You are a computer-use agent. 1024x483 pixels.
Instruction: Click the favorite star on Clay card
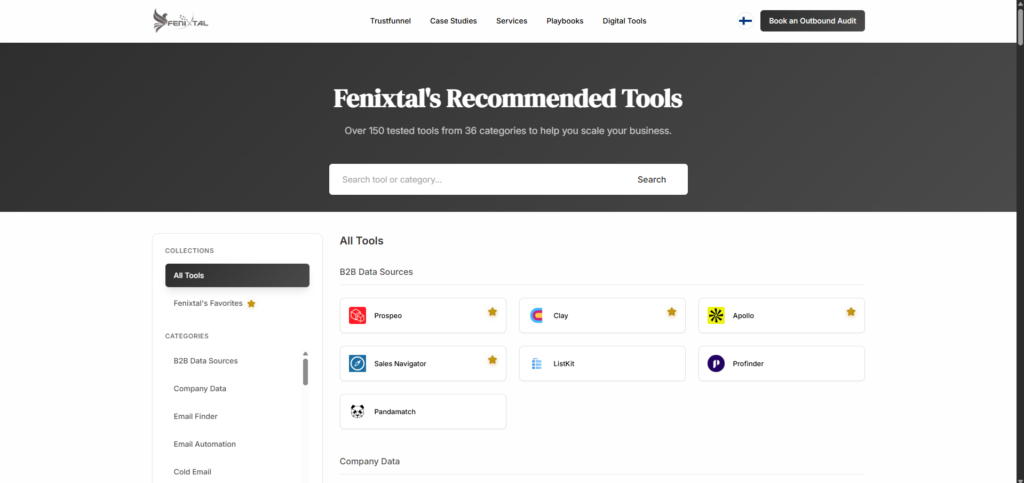tap(671, 312)
